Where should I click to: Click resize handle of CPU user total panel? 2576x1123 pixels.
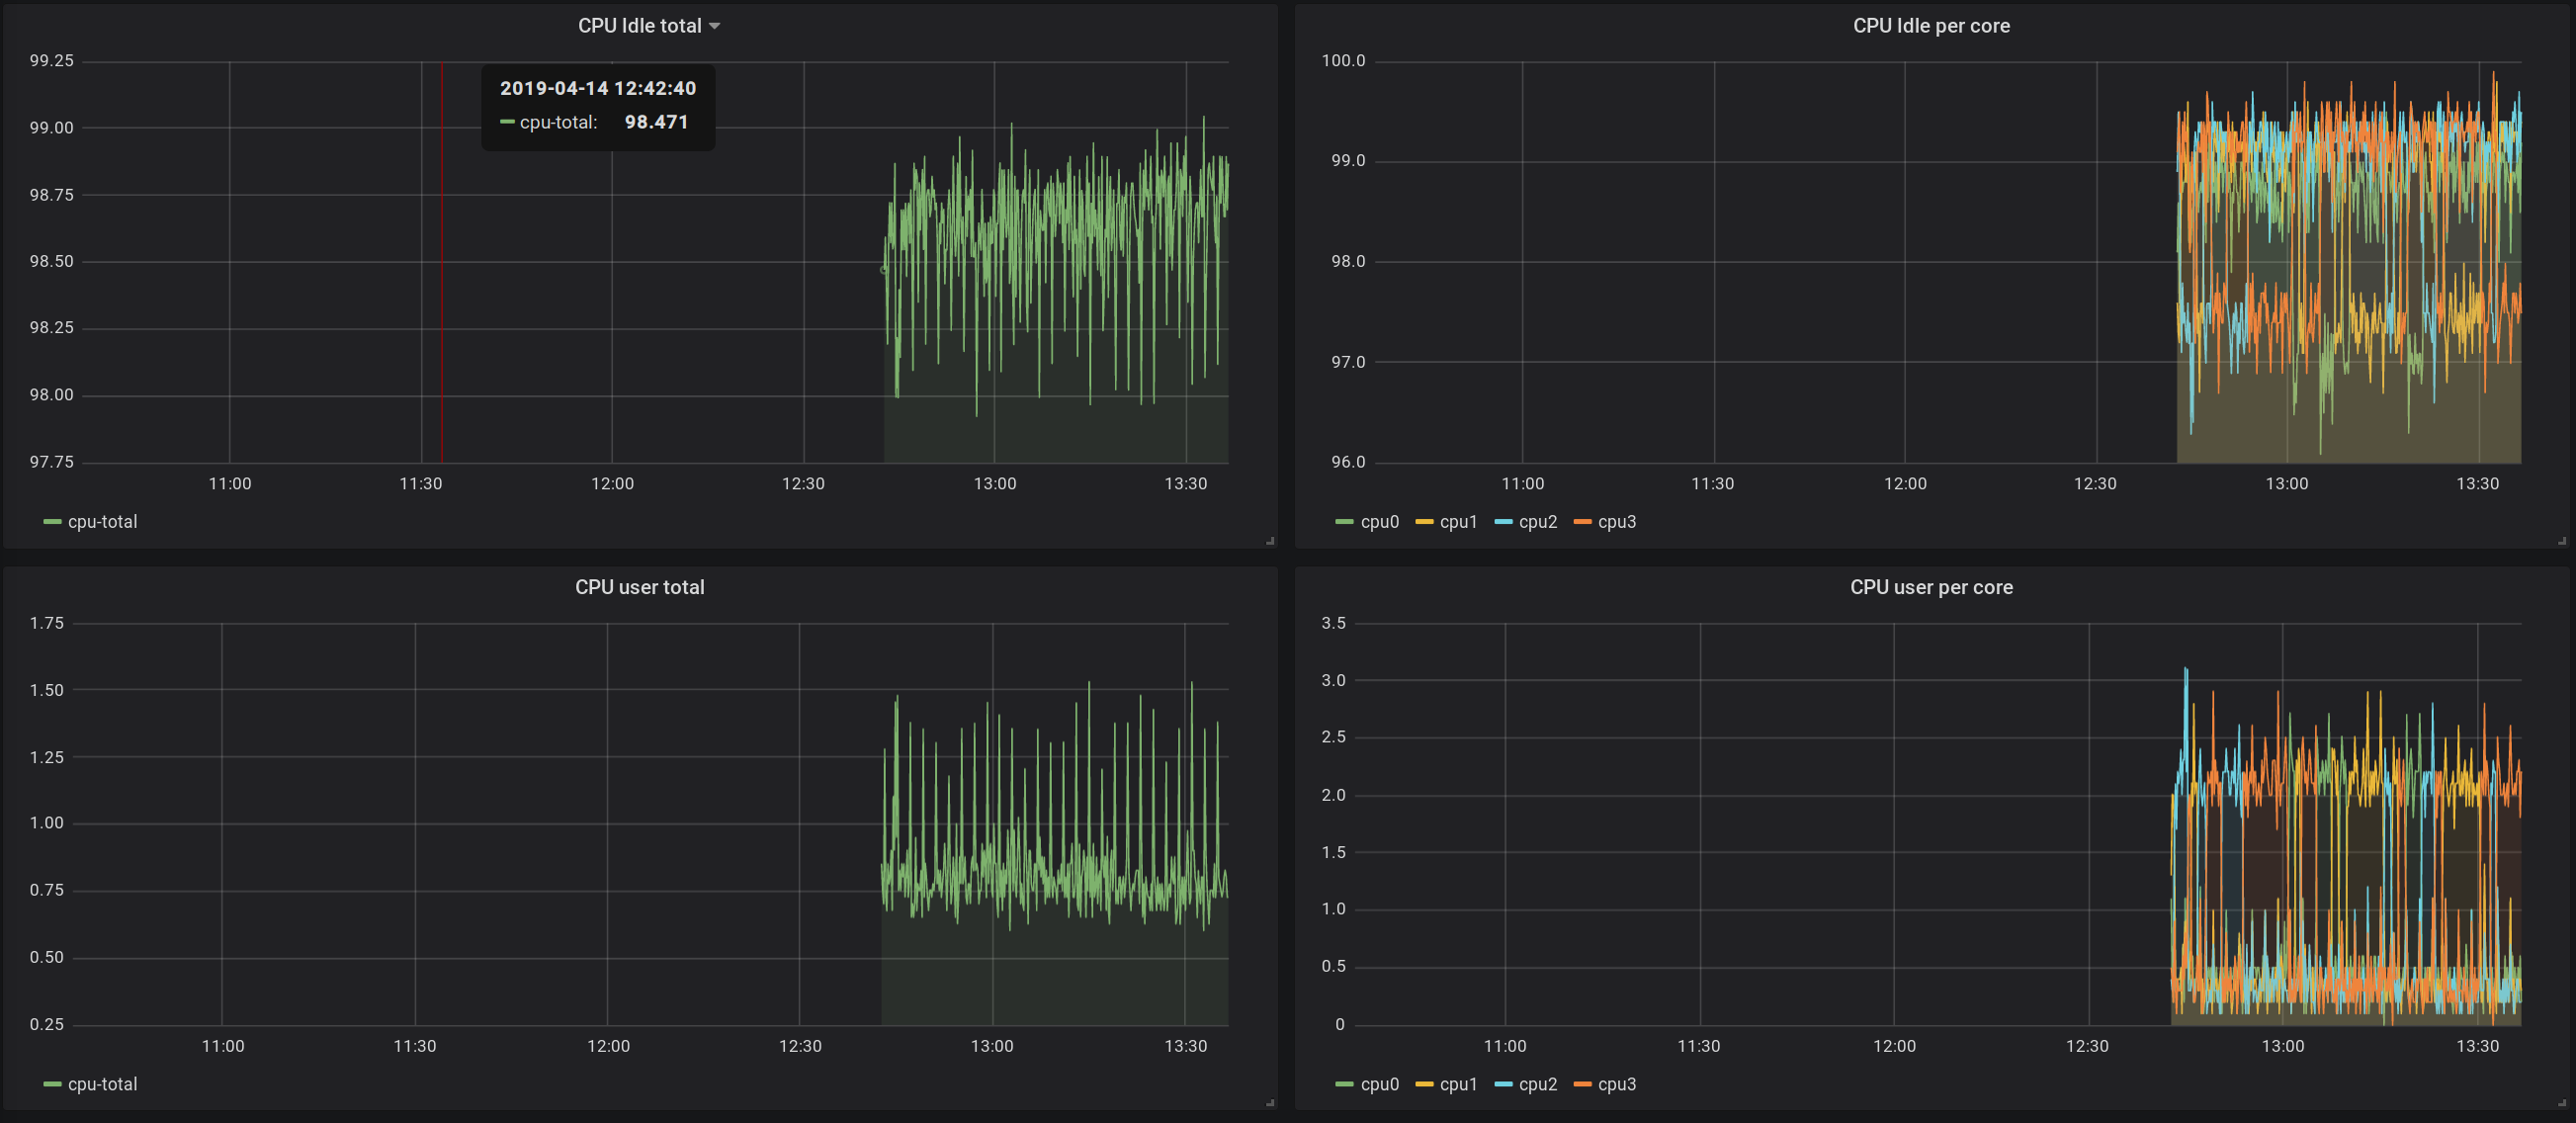[x=1270, y=1103]
